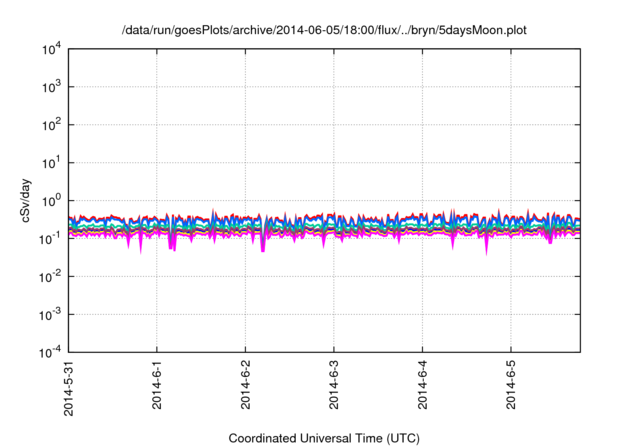The width and height of the screenshot is (640, 448).
Task: Click the 10^0 y-axis label
Action: pos(52,201)
